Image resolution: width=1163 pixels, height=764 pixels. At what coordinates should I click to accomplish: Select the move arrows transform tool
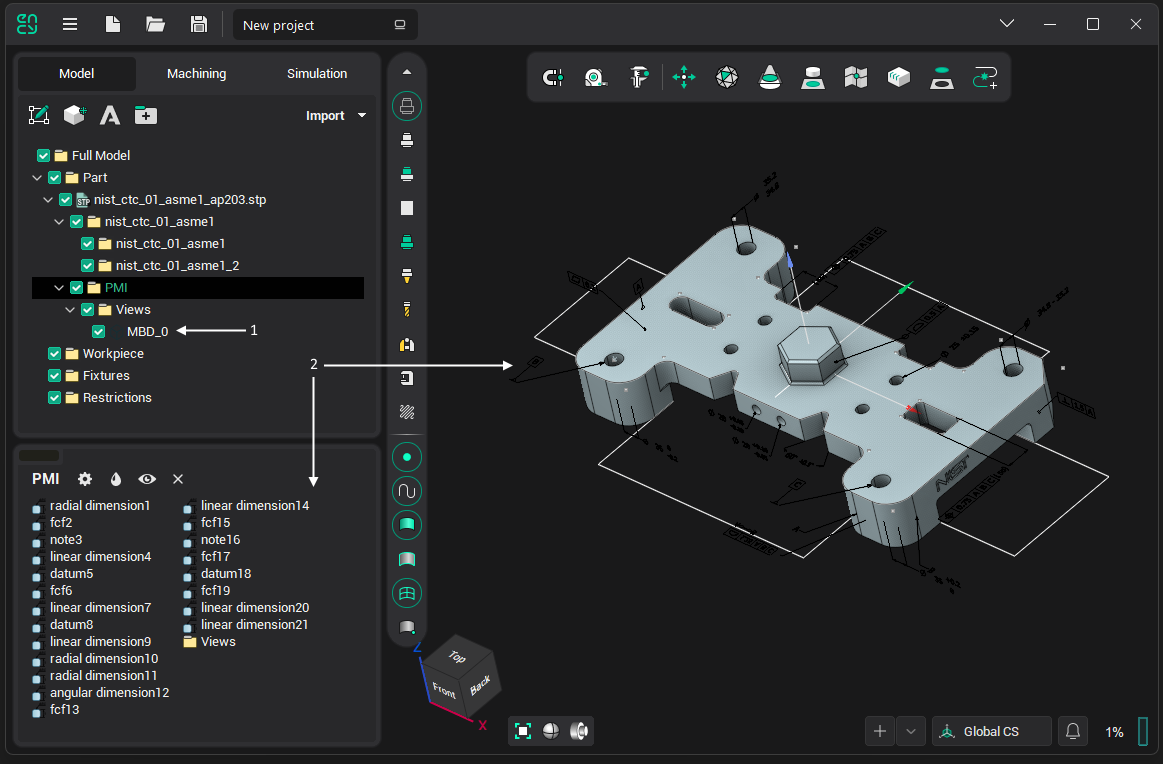[684, 77]
